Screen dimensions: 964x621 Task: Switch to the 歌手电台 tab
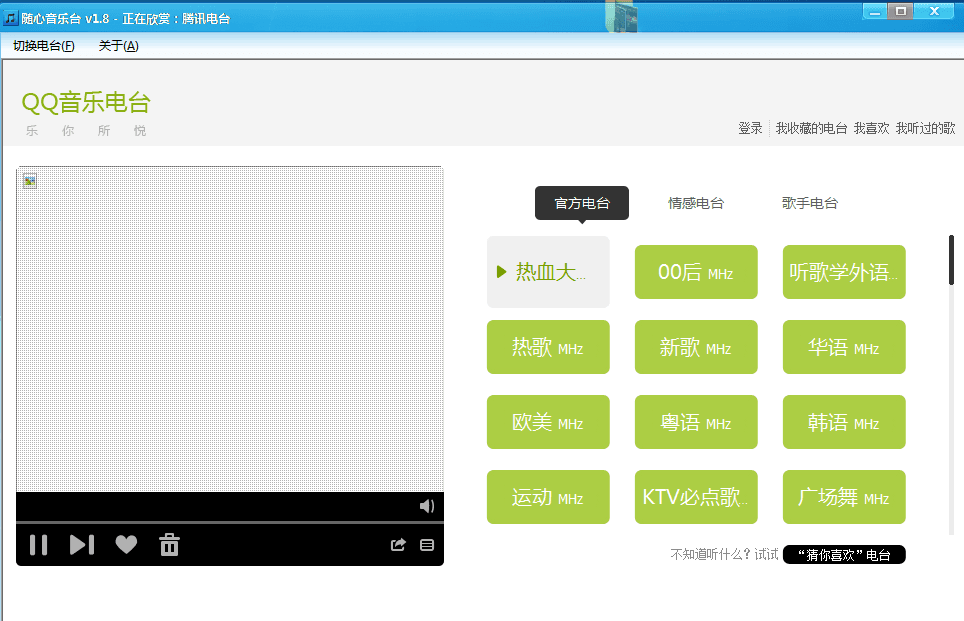click(810, 203)
